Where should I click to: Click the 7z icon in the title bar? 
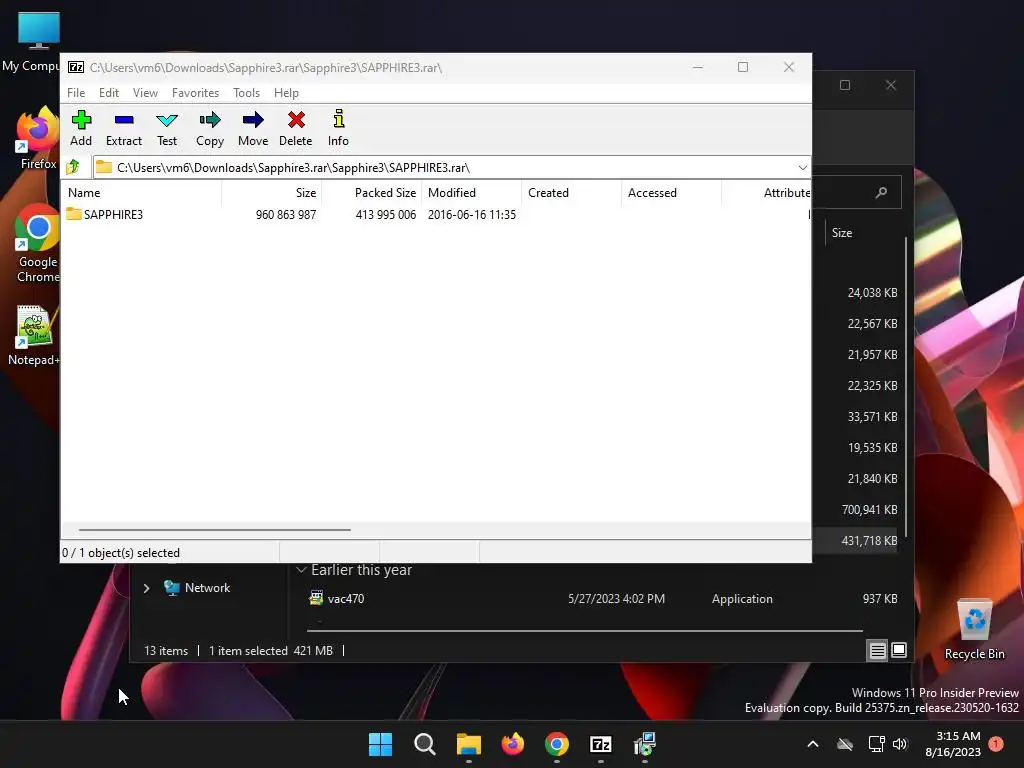coord(76,67)
